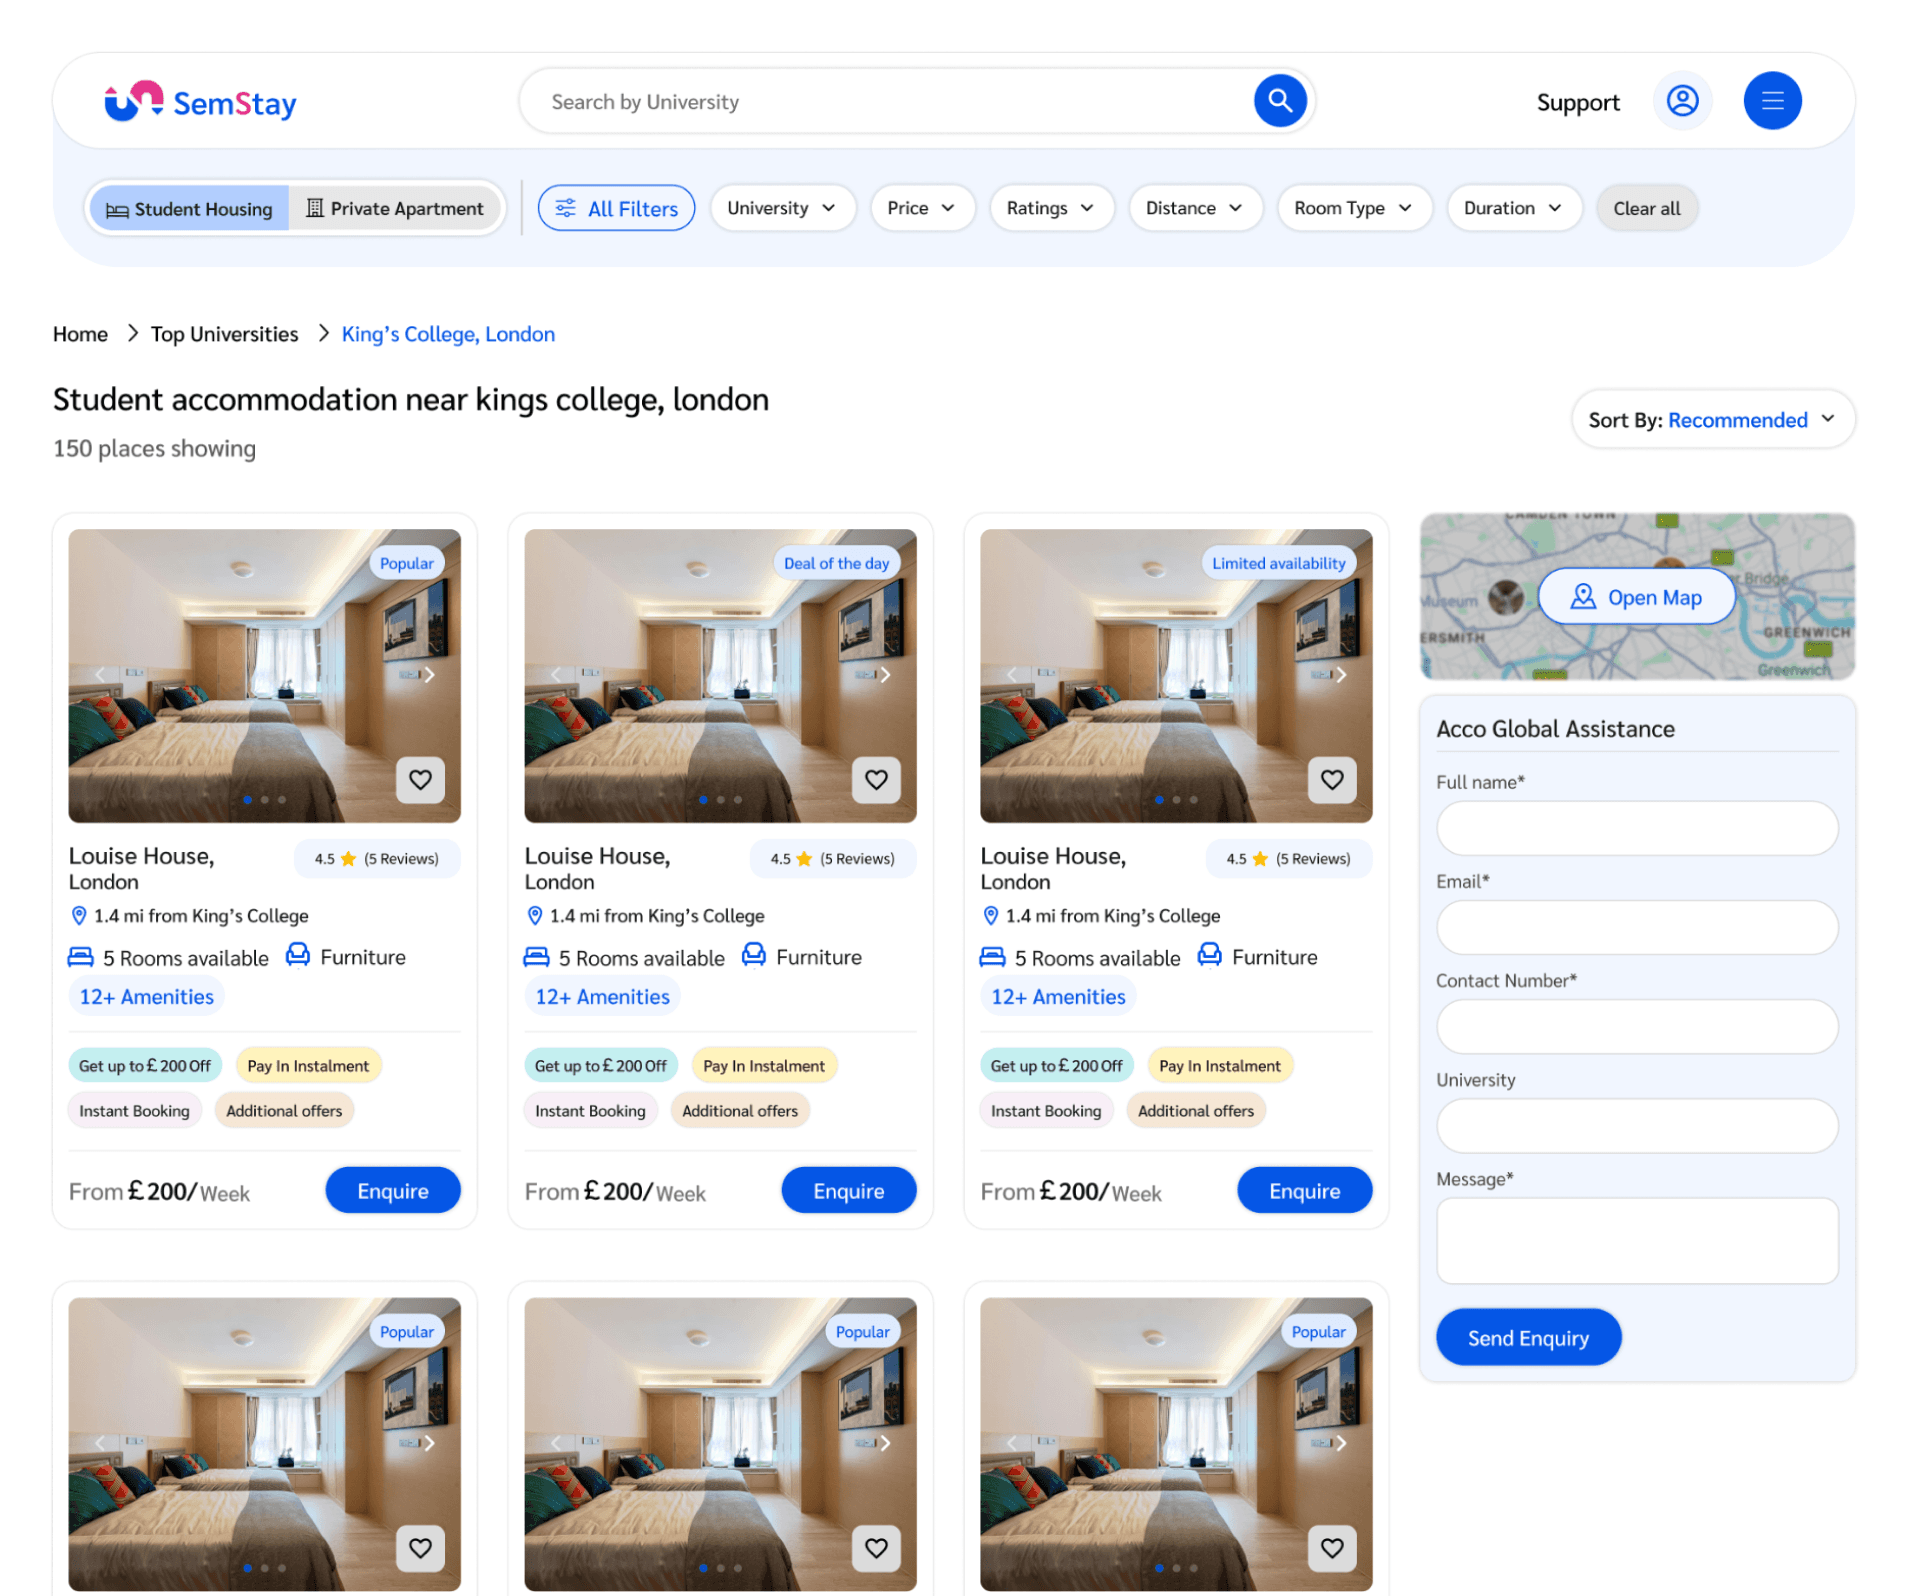The height and width of the screenshot is (1596, 1908).
Task: View 12+ Amenities on Deal of the day card
Action: (602, 997)
